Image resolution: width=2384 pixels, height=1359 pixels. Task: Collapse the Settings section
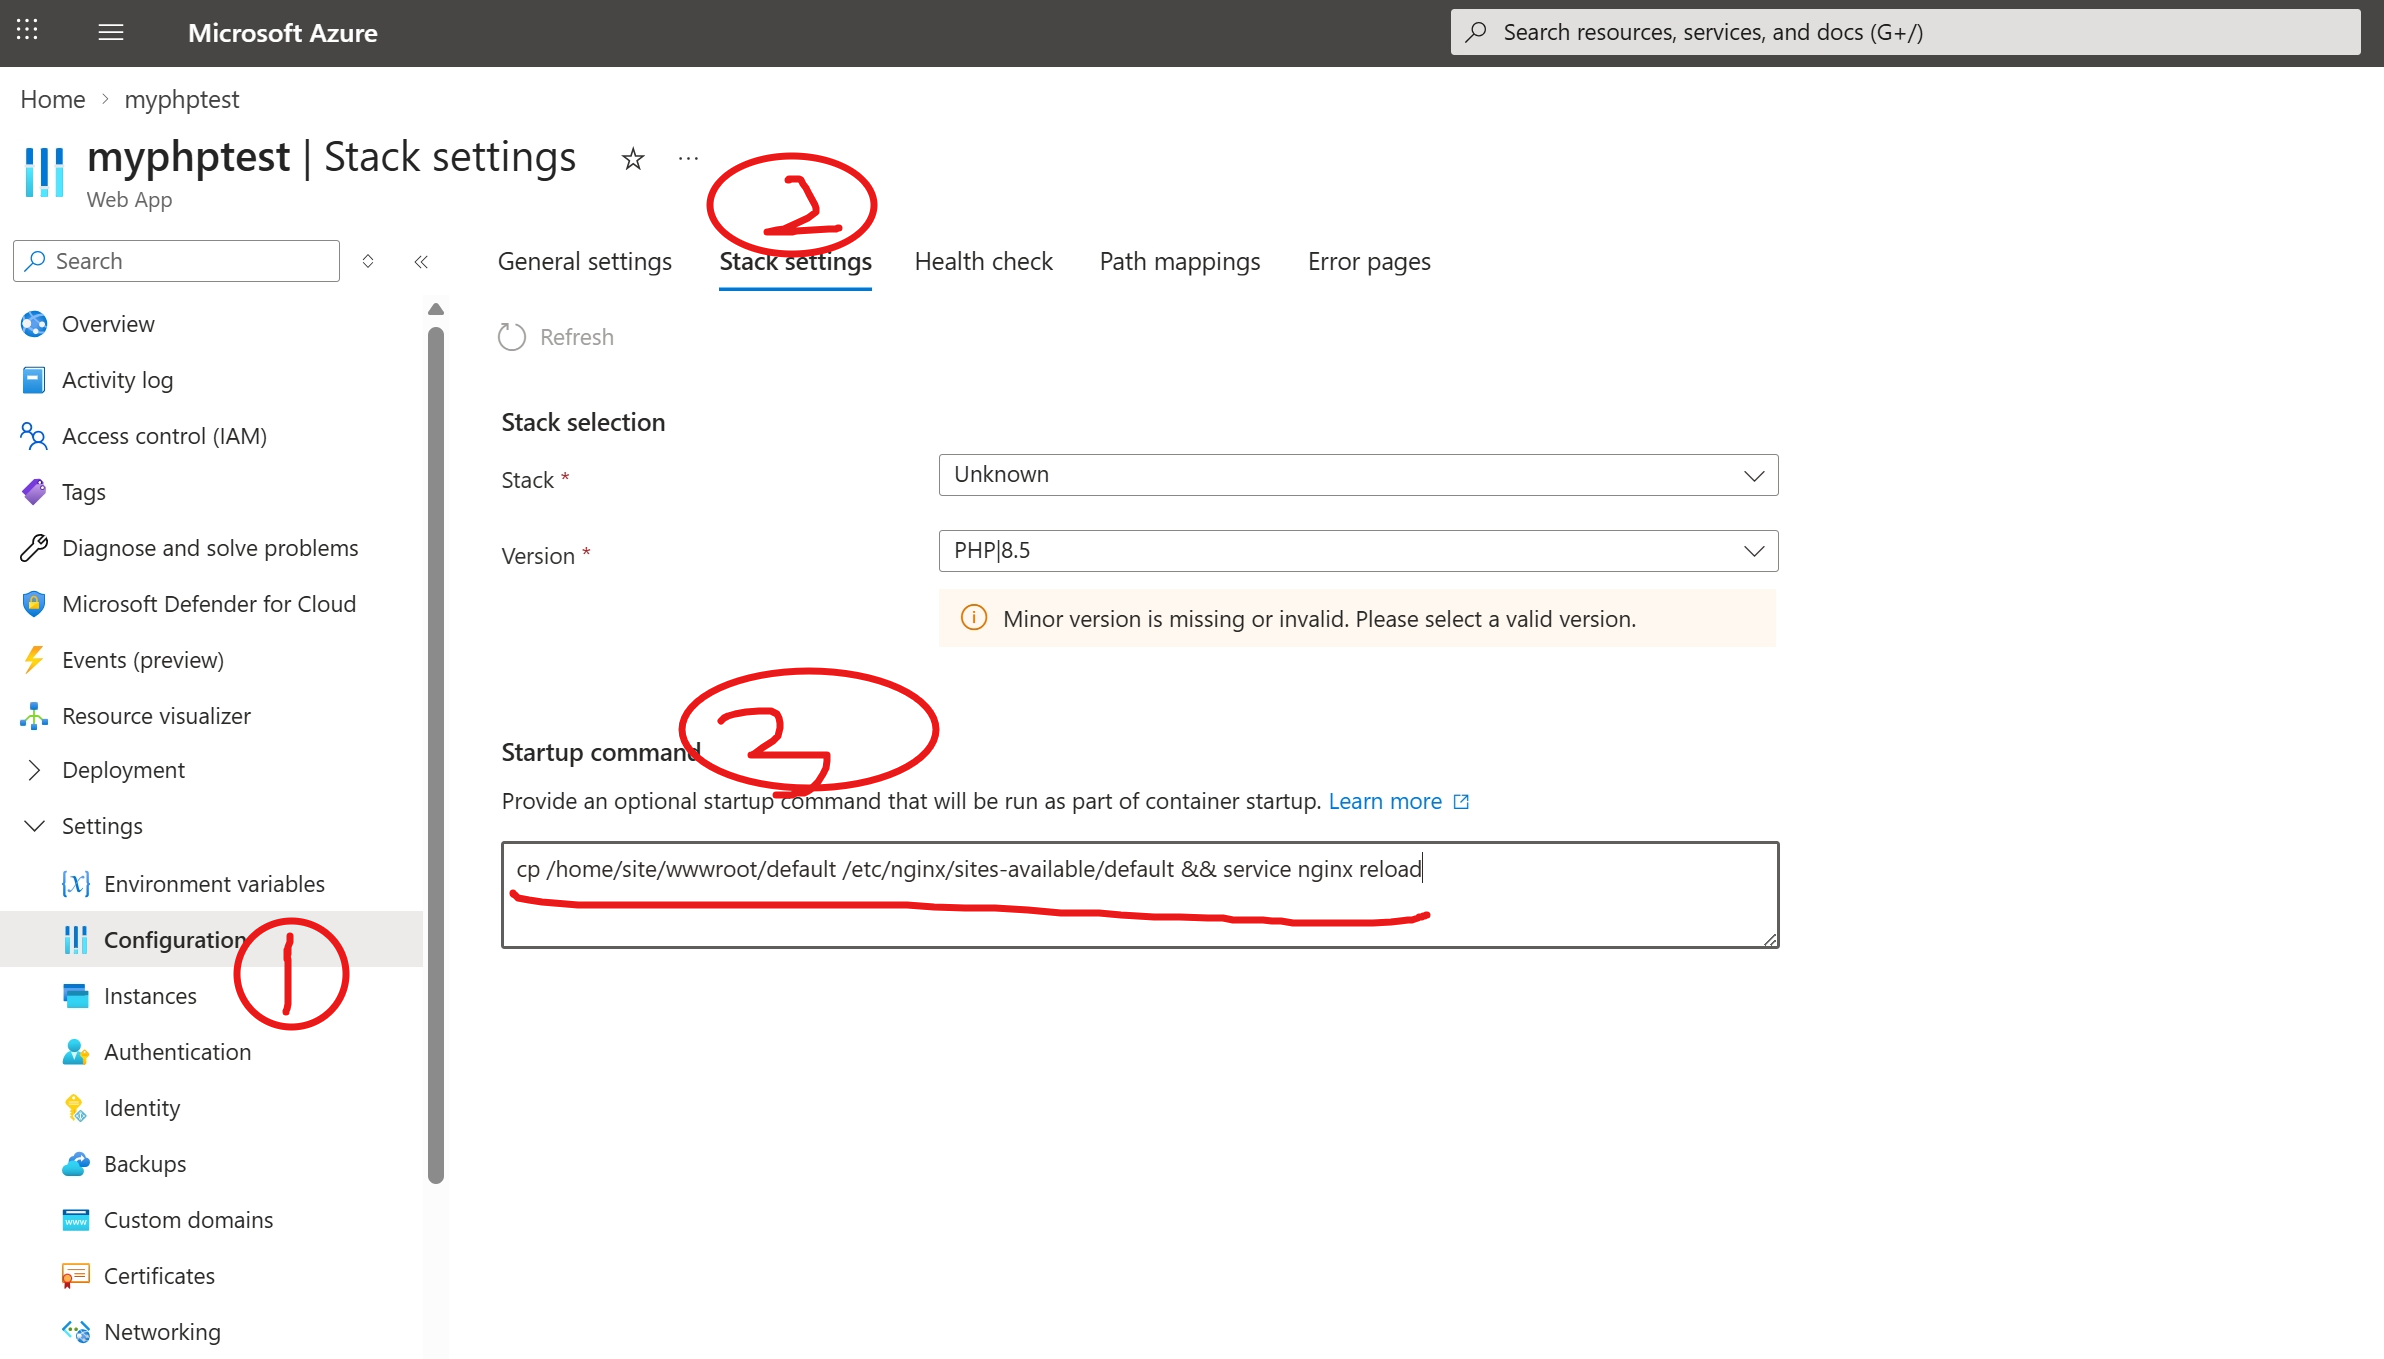click(34, 826)
